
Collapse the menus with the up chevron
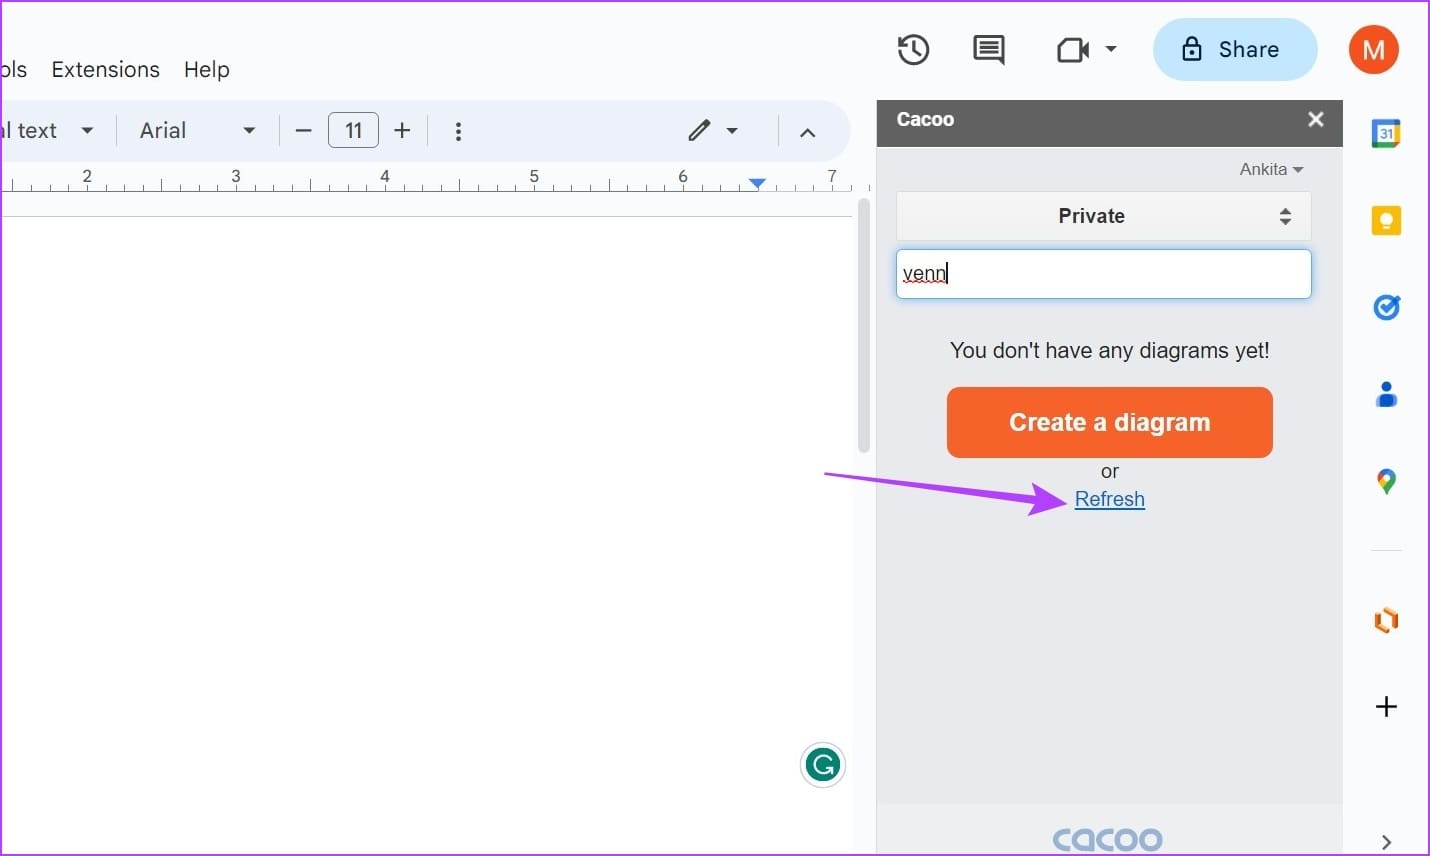tap(808, 132)
